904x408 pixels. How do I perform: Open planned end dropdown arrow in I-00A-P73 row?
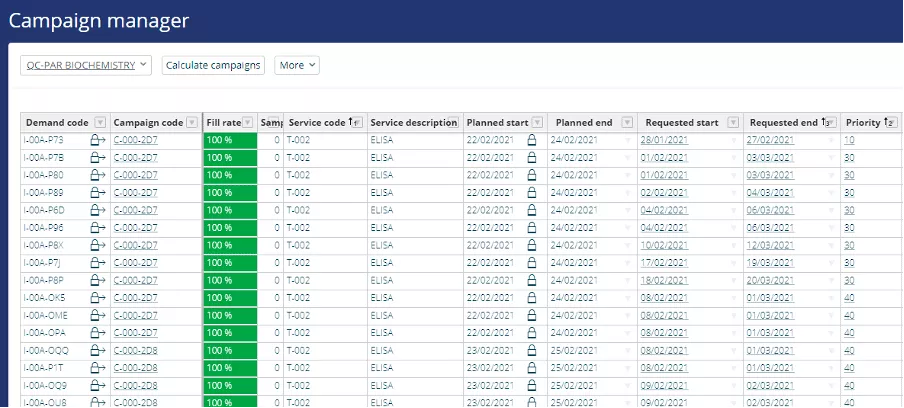click(x=627, y=141)
